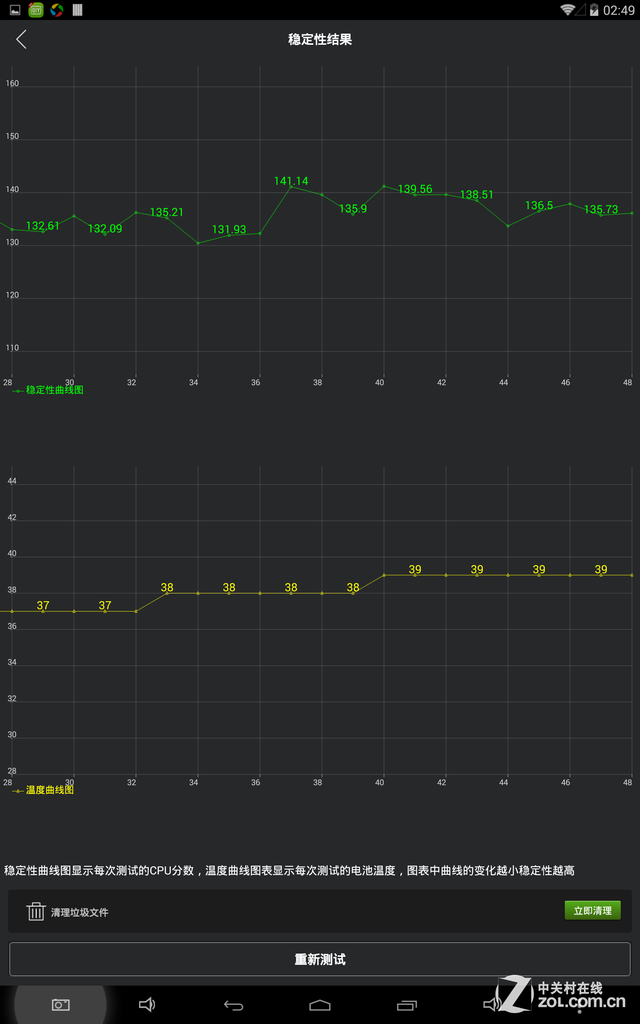Select the 稳定性曲线图 green legend entry
Screen dimensions: 640x1024
tap(48, 390)
